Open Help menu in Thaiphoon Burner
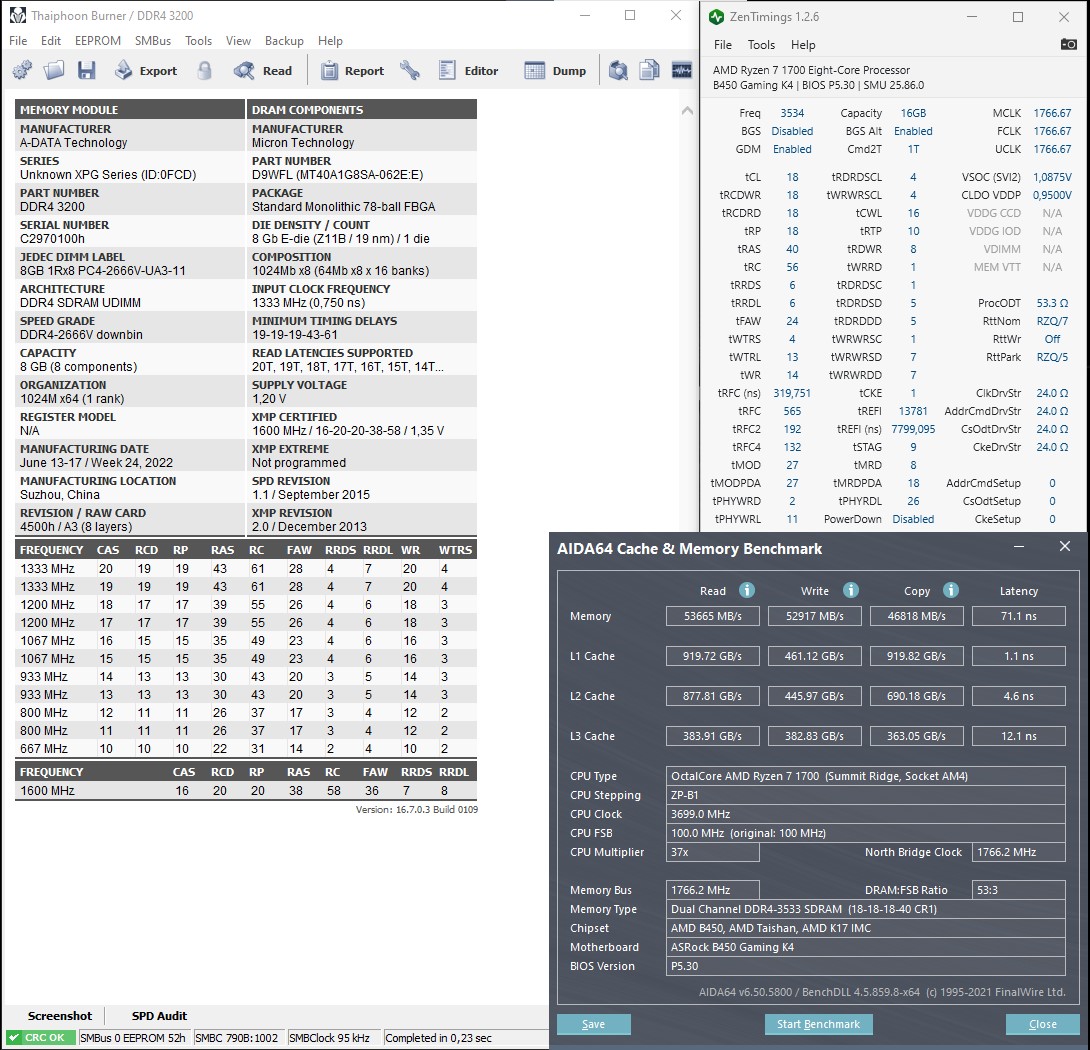 330,40
